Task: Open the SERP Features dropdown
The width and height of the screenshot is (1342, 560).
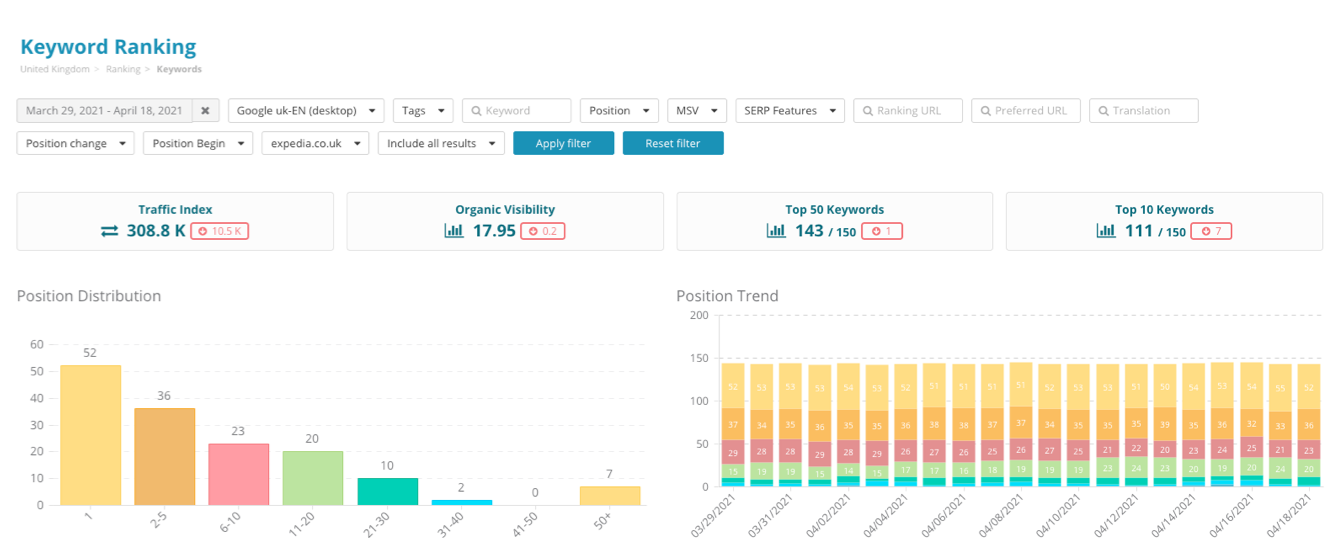Action: click(x=789, y=111)
